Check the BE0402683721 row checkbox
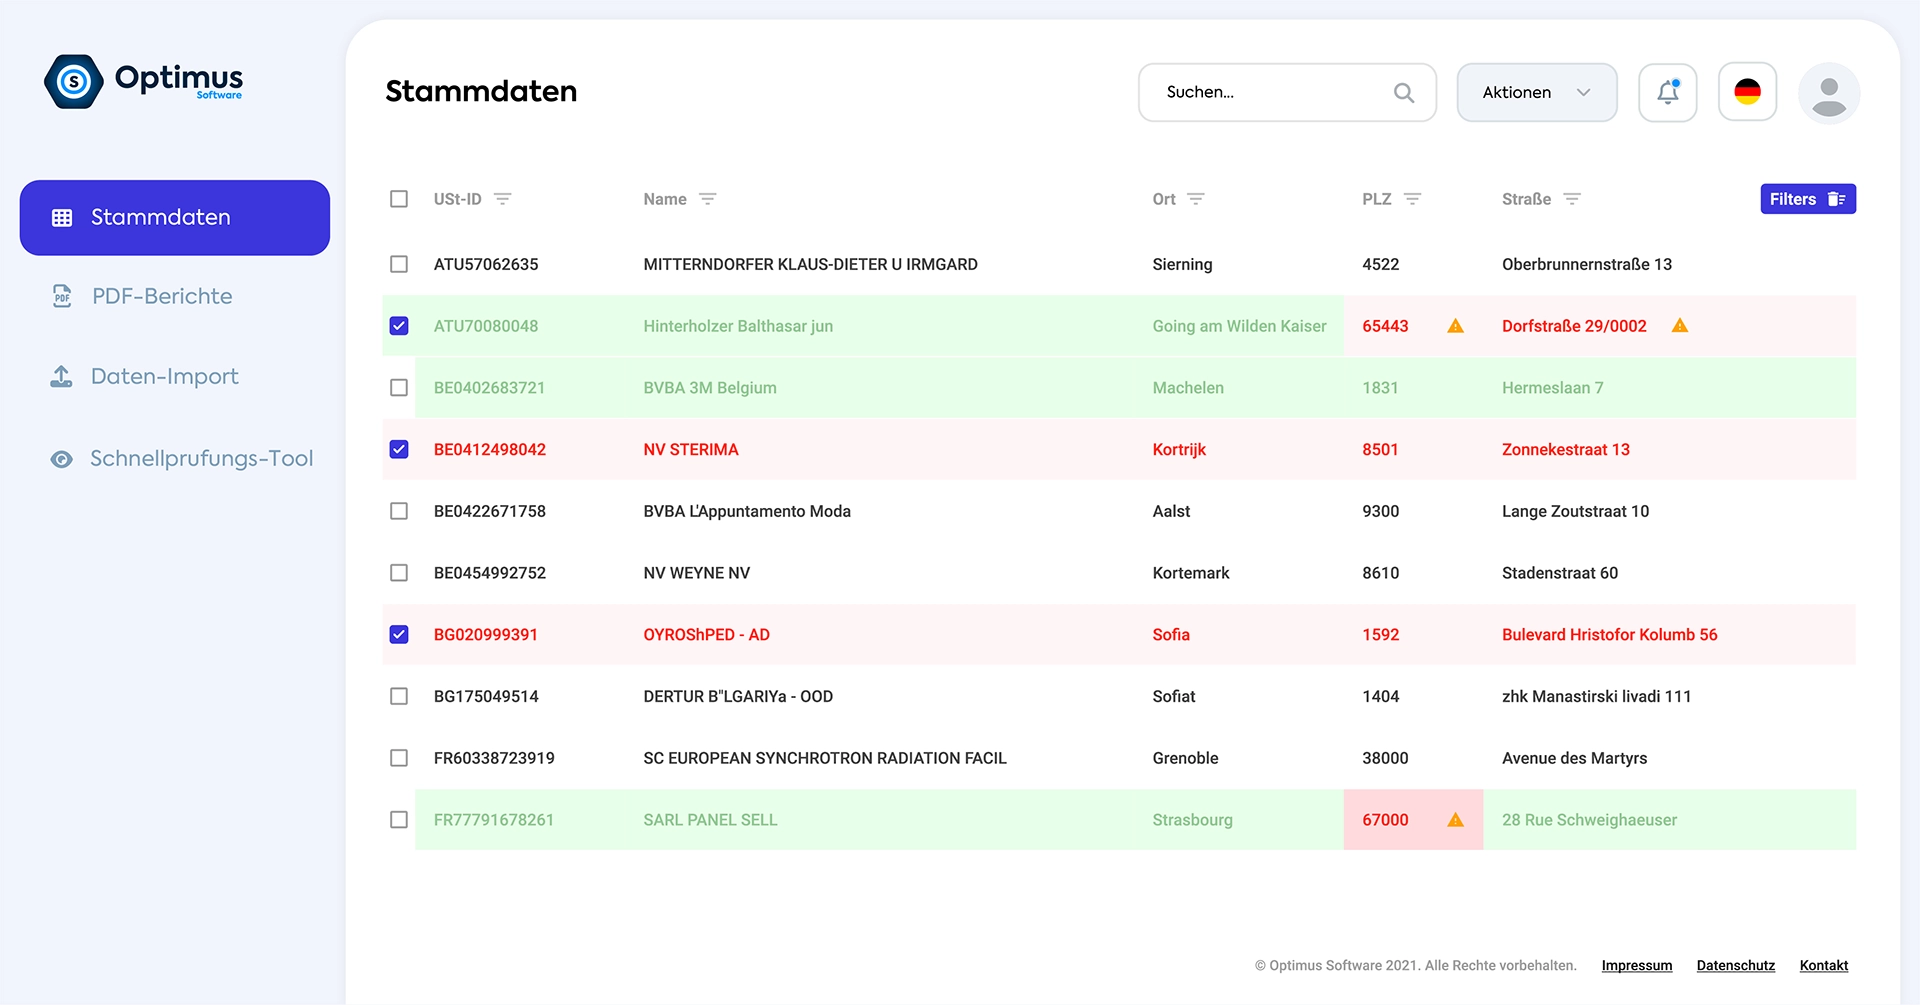1920x1005 pixels. pyautogui.click(x=399, y=388)
